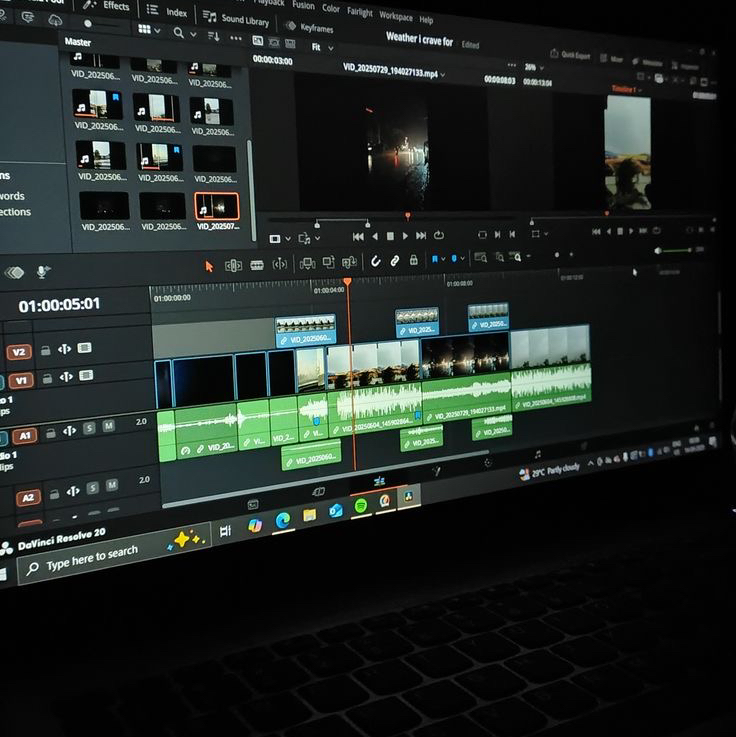
Task: Click the blue flag icon
Action: (x=436, y=260)
